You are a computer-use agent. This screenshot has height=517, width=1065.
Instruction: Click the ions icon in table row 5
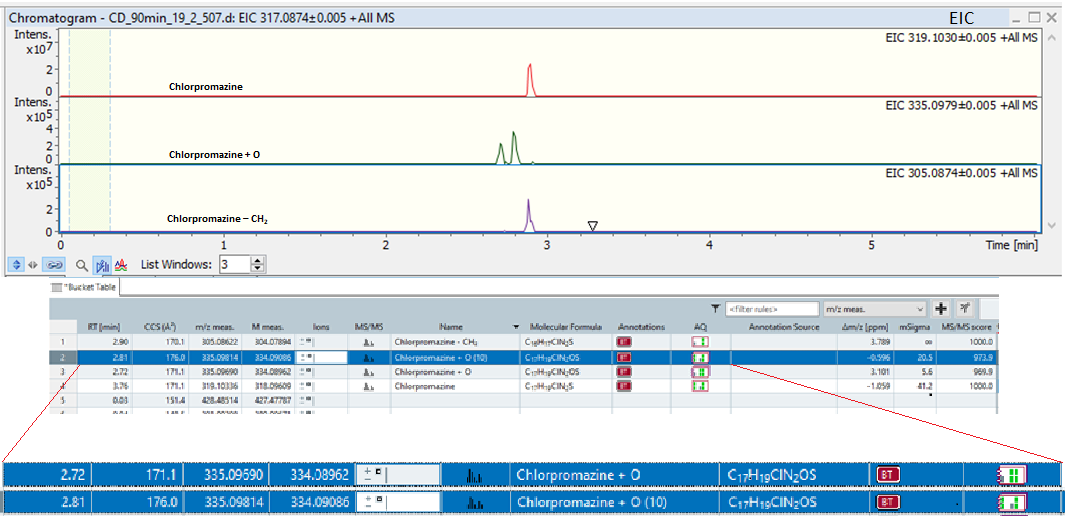point(306,400)
